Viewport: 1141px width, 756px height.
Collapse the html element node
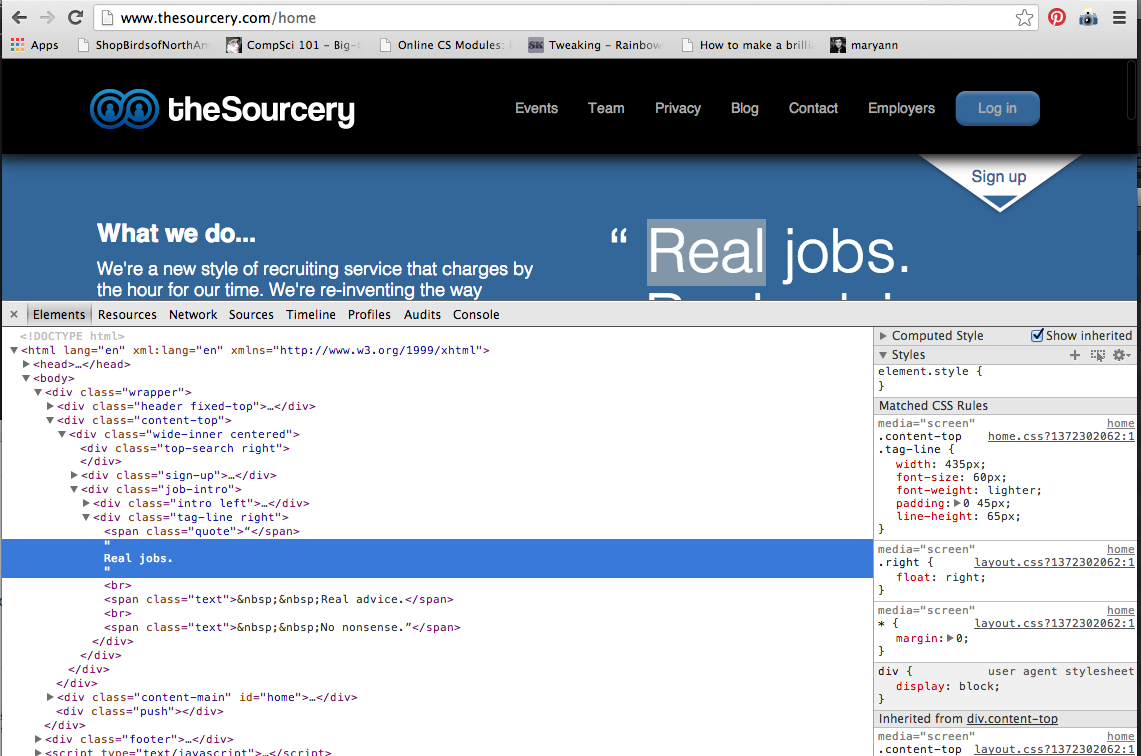14,350
